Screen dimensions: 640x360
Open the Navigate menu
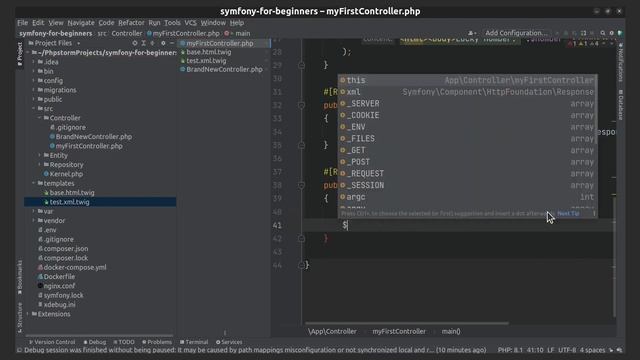[x=81, y=23]
